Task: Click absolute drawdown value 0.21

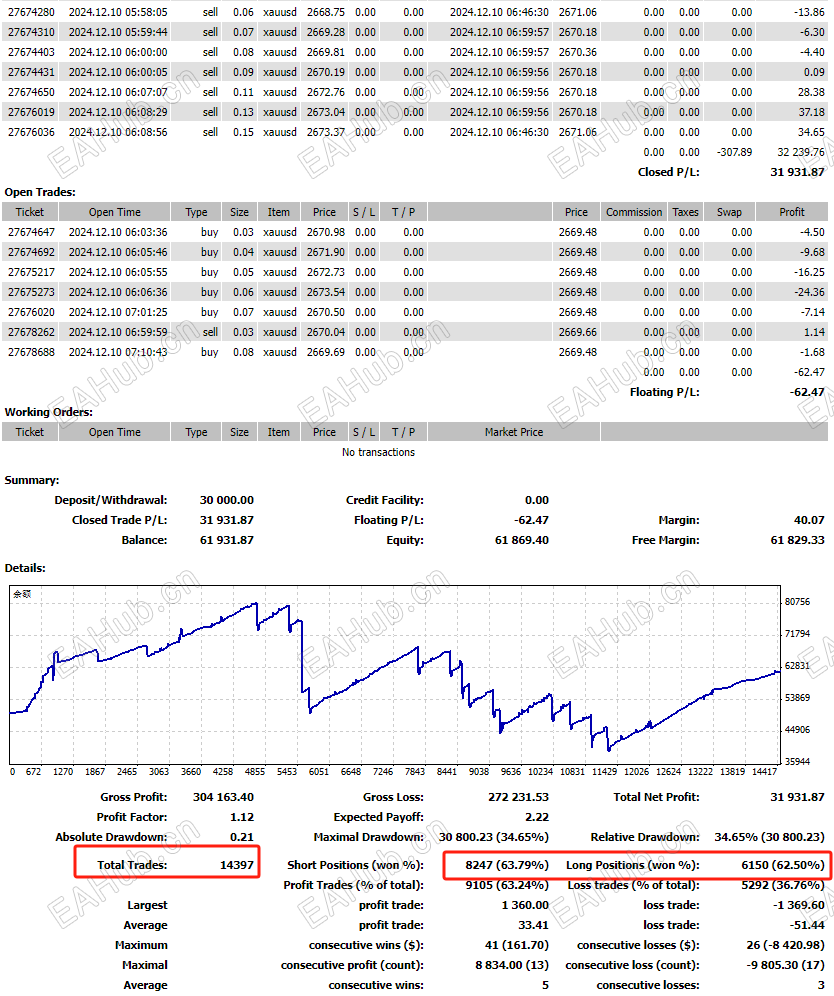Action: point(242,837)
